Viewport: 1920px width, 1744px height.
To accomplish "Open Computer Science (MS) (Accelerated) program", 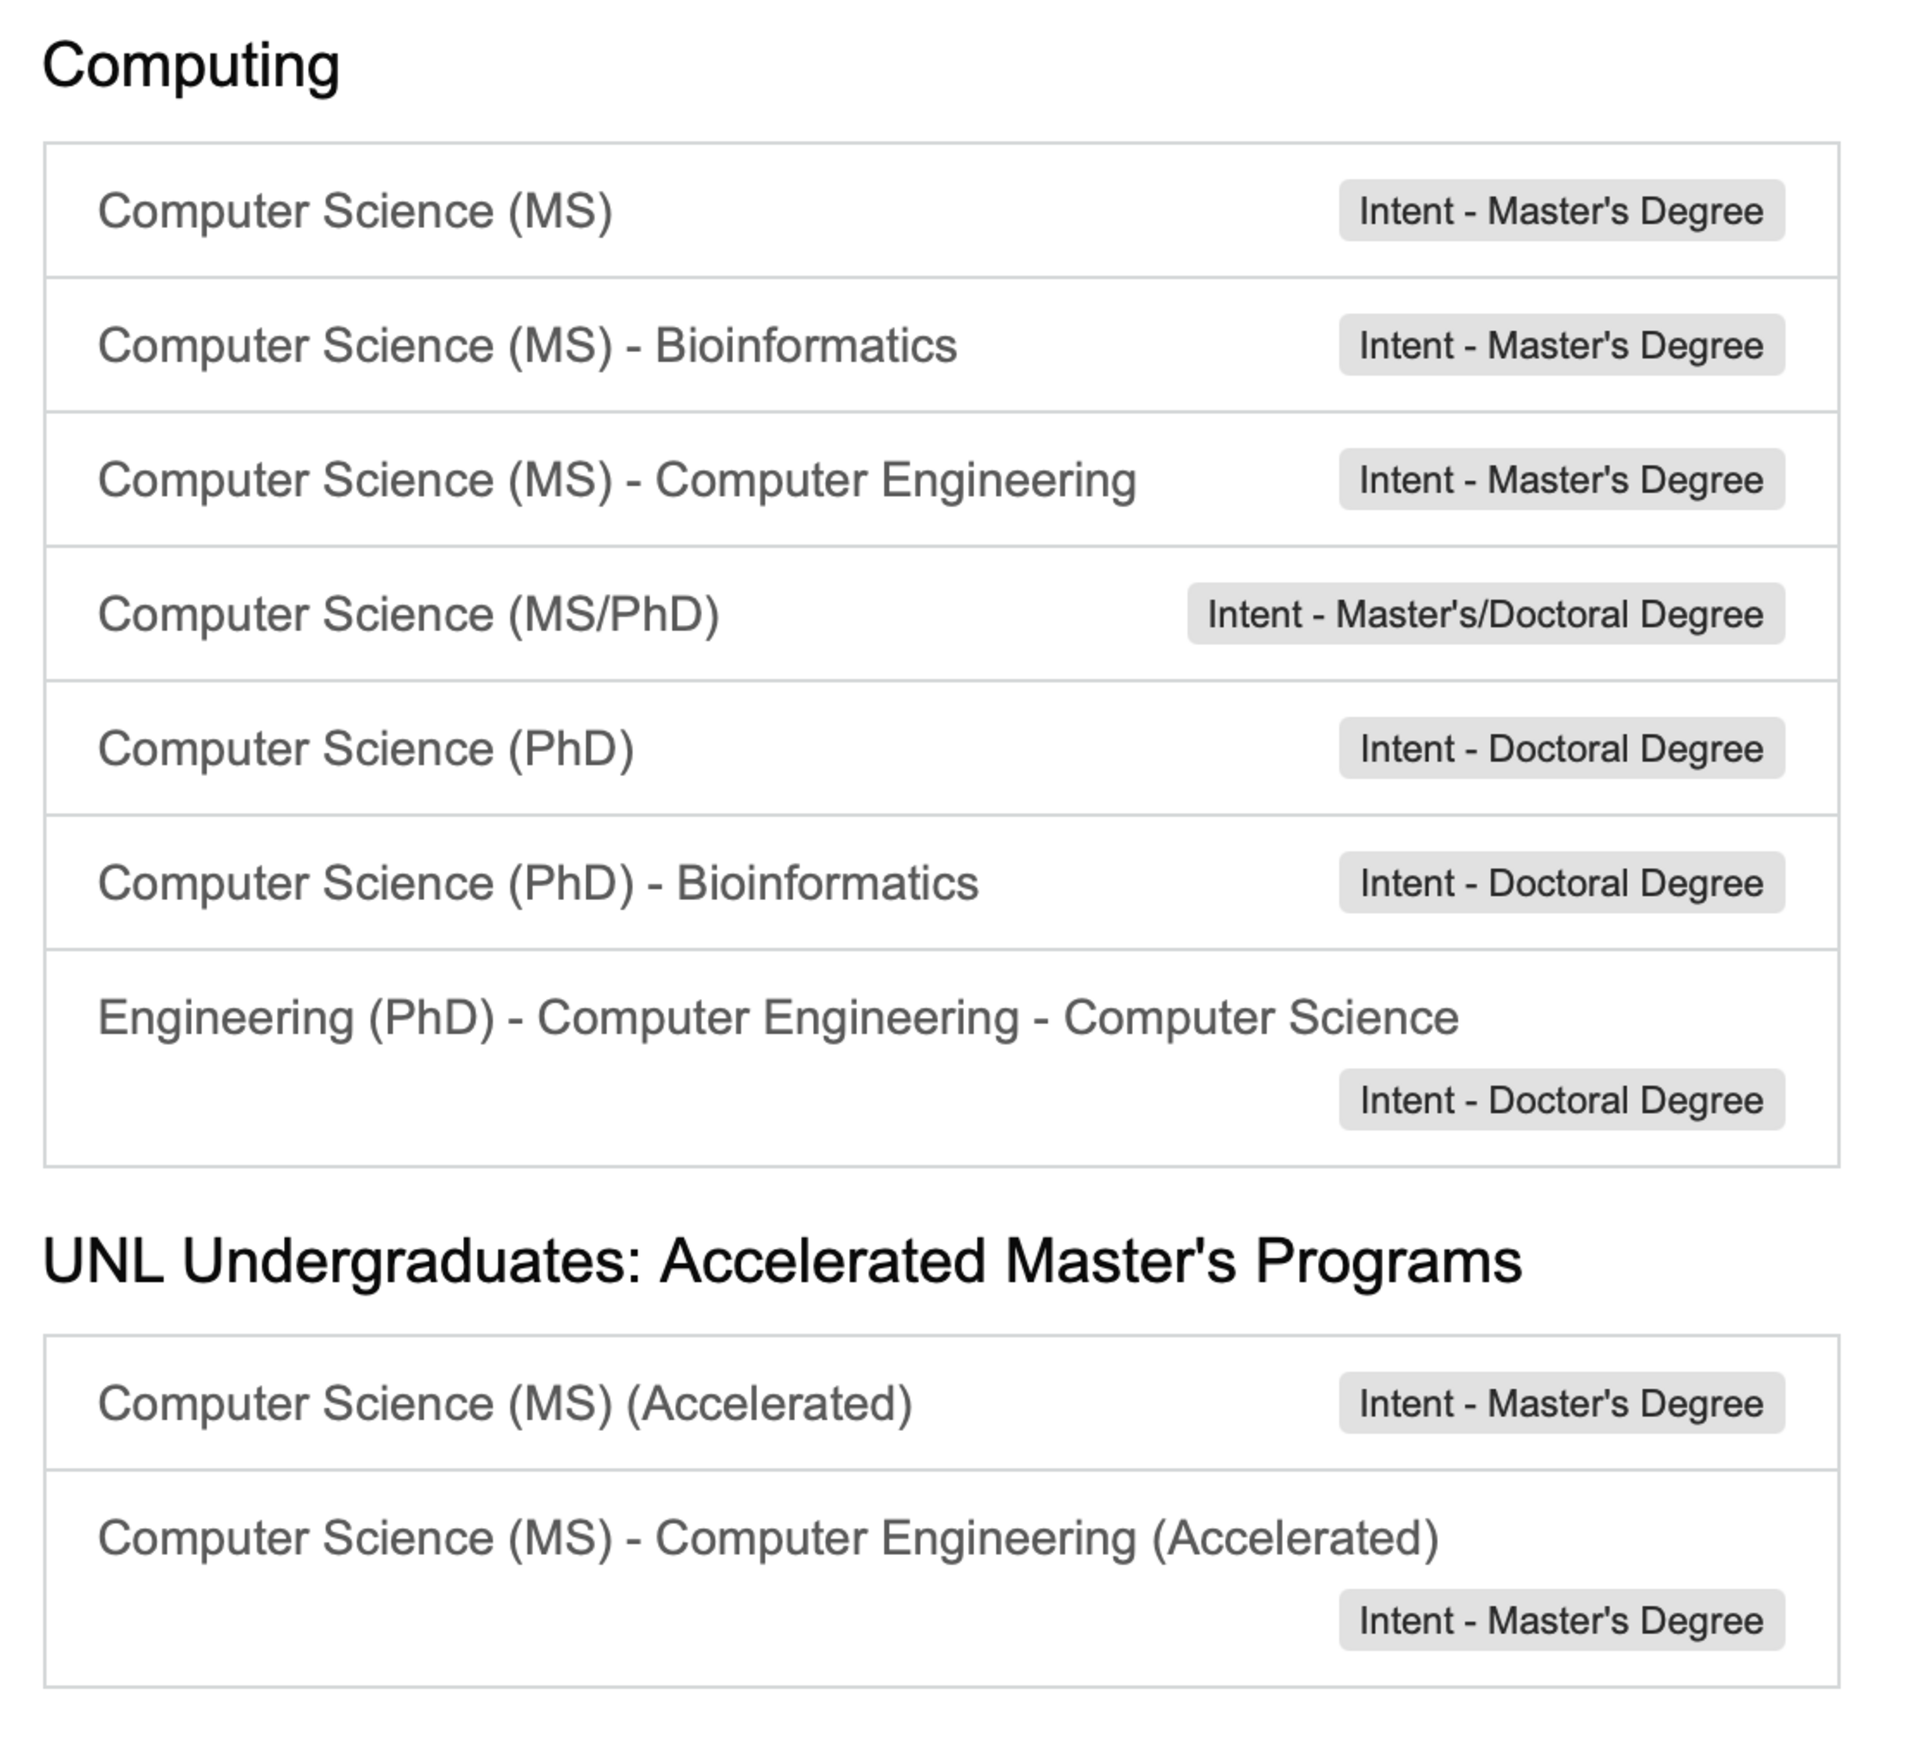I will (x=505, y=1403).
